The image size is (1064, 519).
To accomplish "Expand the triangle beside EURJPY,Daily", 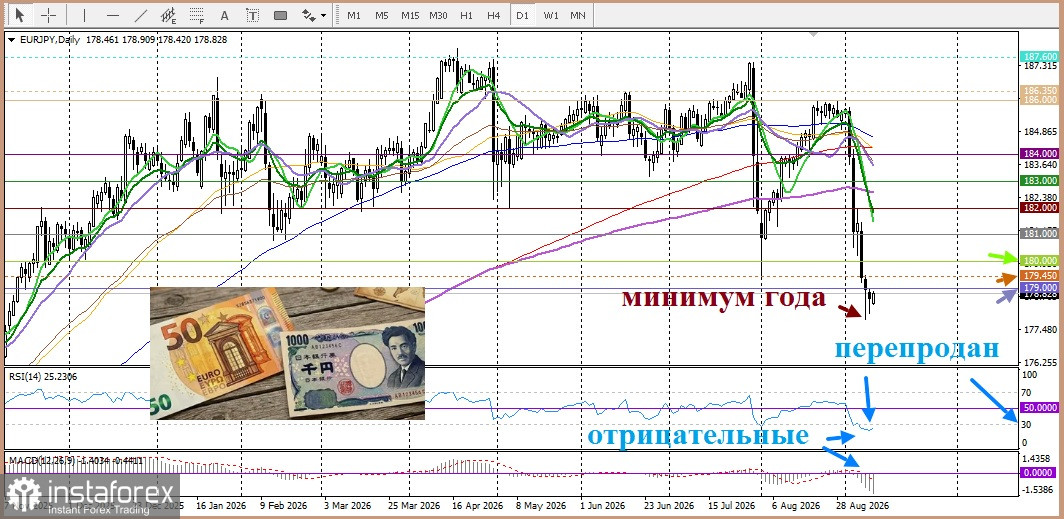I will [x=12, y=40].
